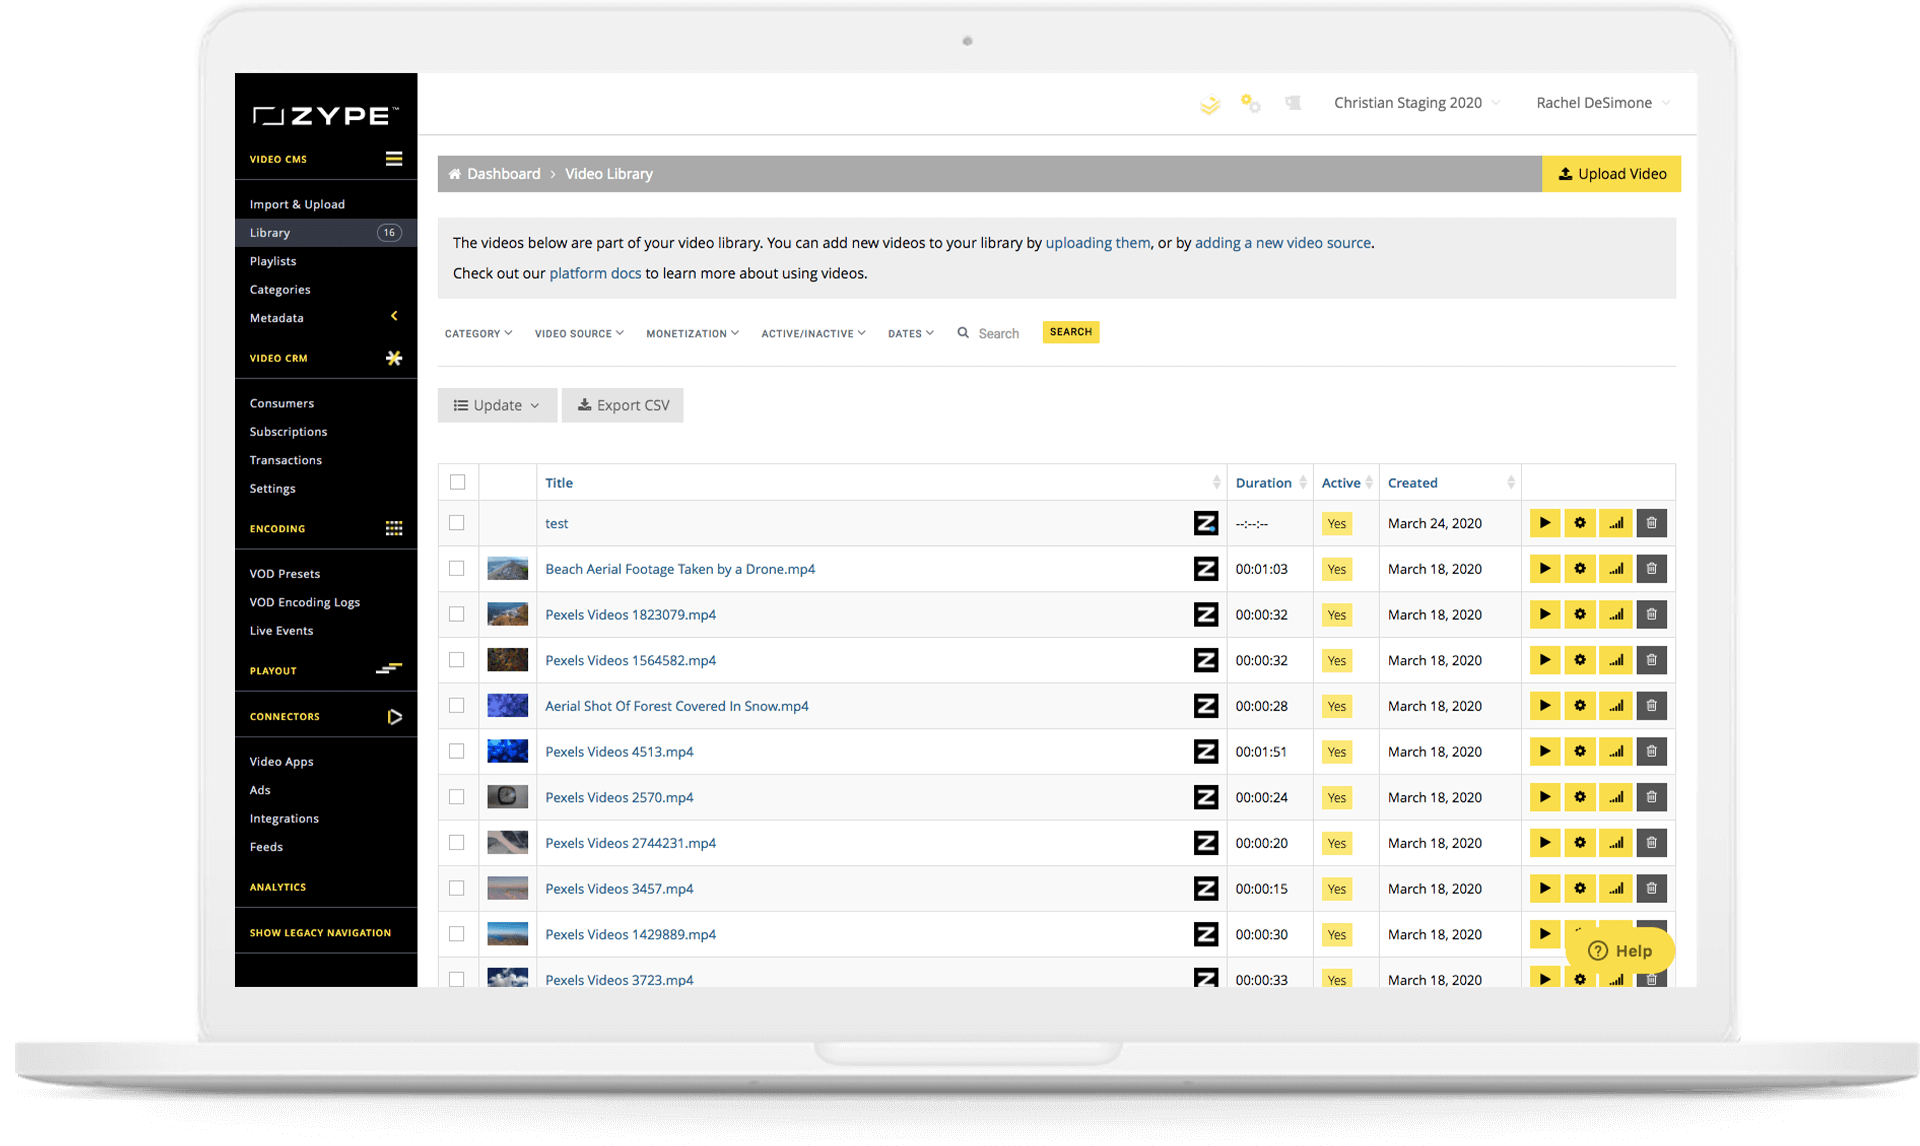Click the thumbnail of Pexels Videos 1564582.mp4
The width and height of the screenshot is (1920, 1146).
point(507,660)
